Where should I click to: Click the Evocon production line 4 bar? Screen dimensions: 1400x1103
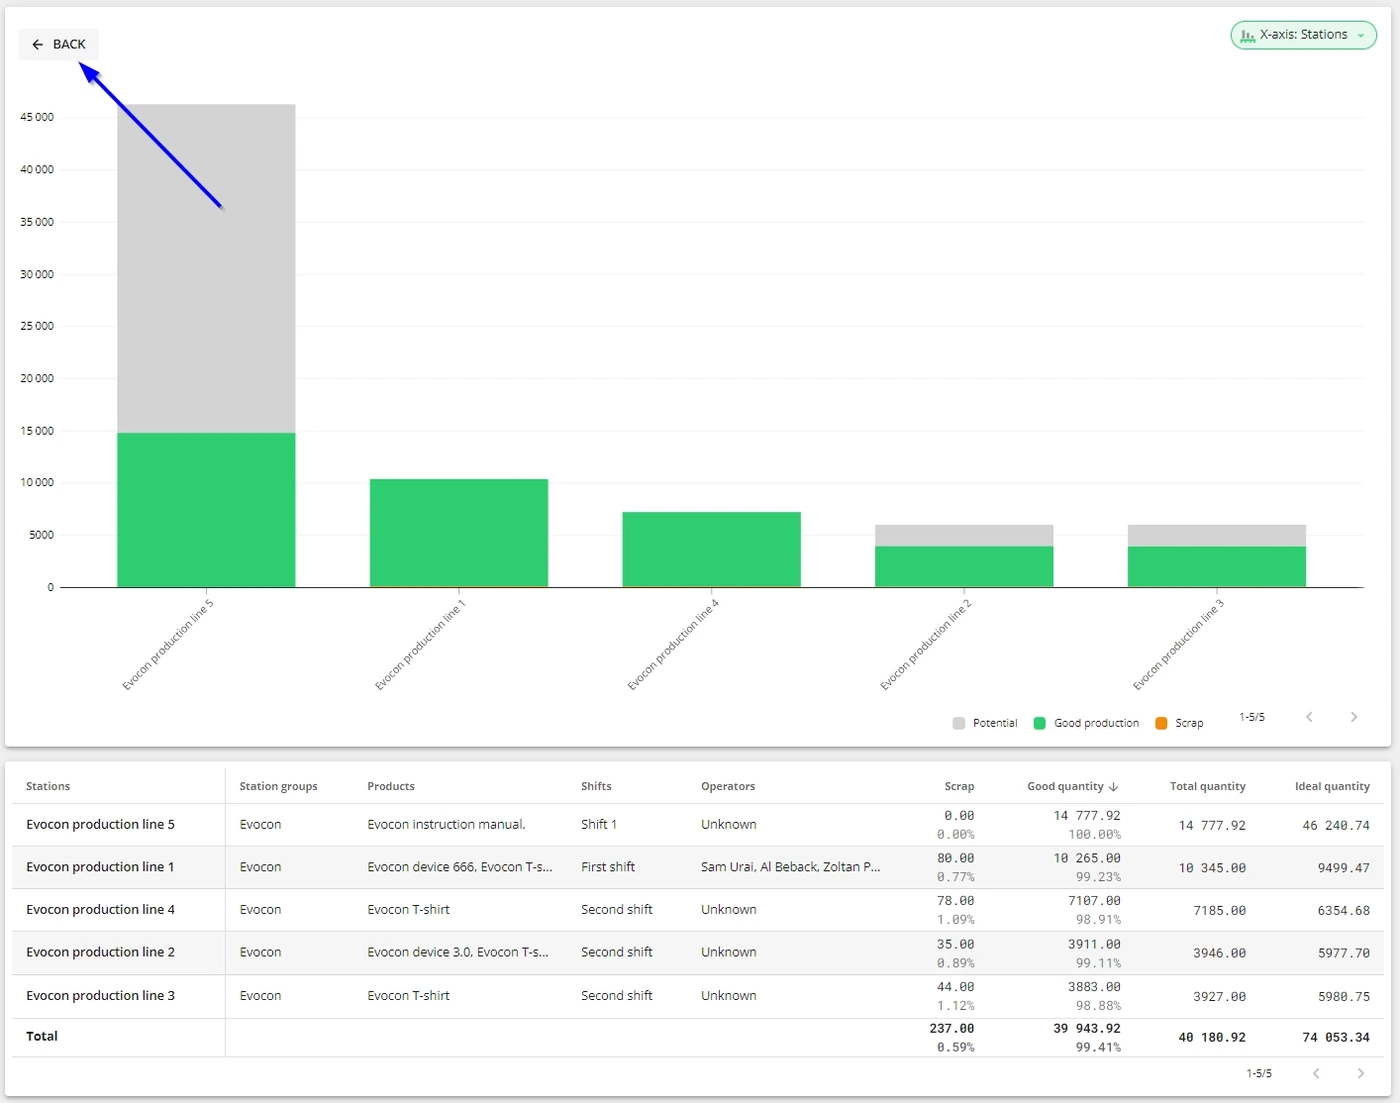pyautogui.click(x=711, y=550)
